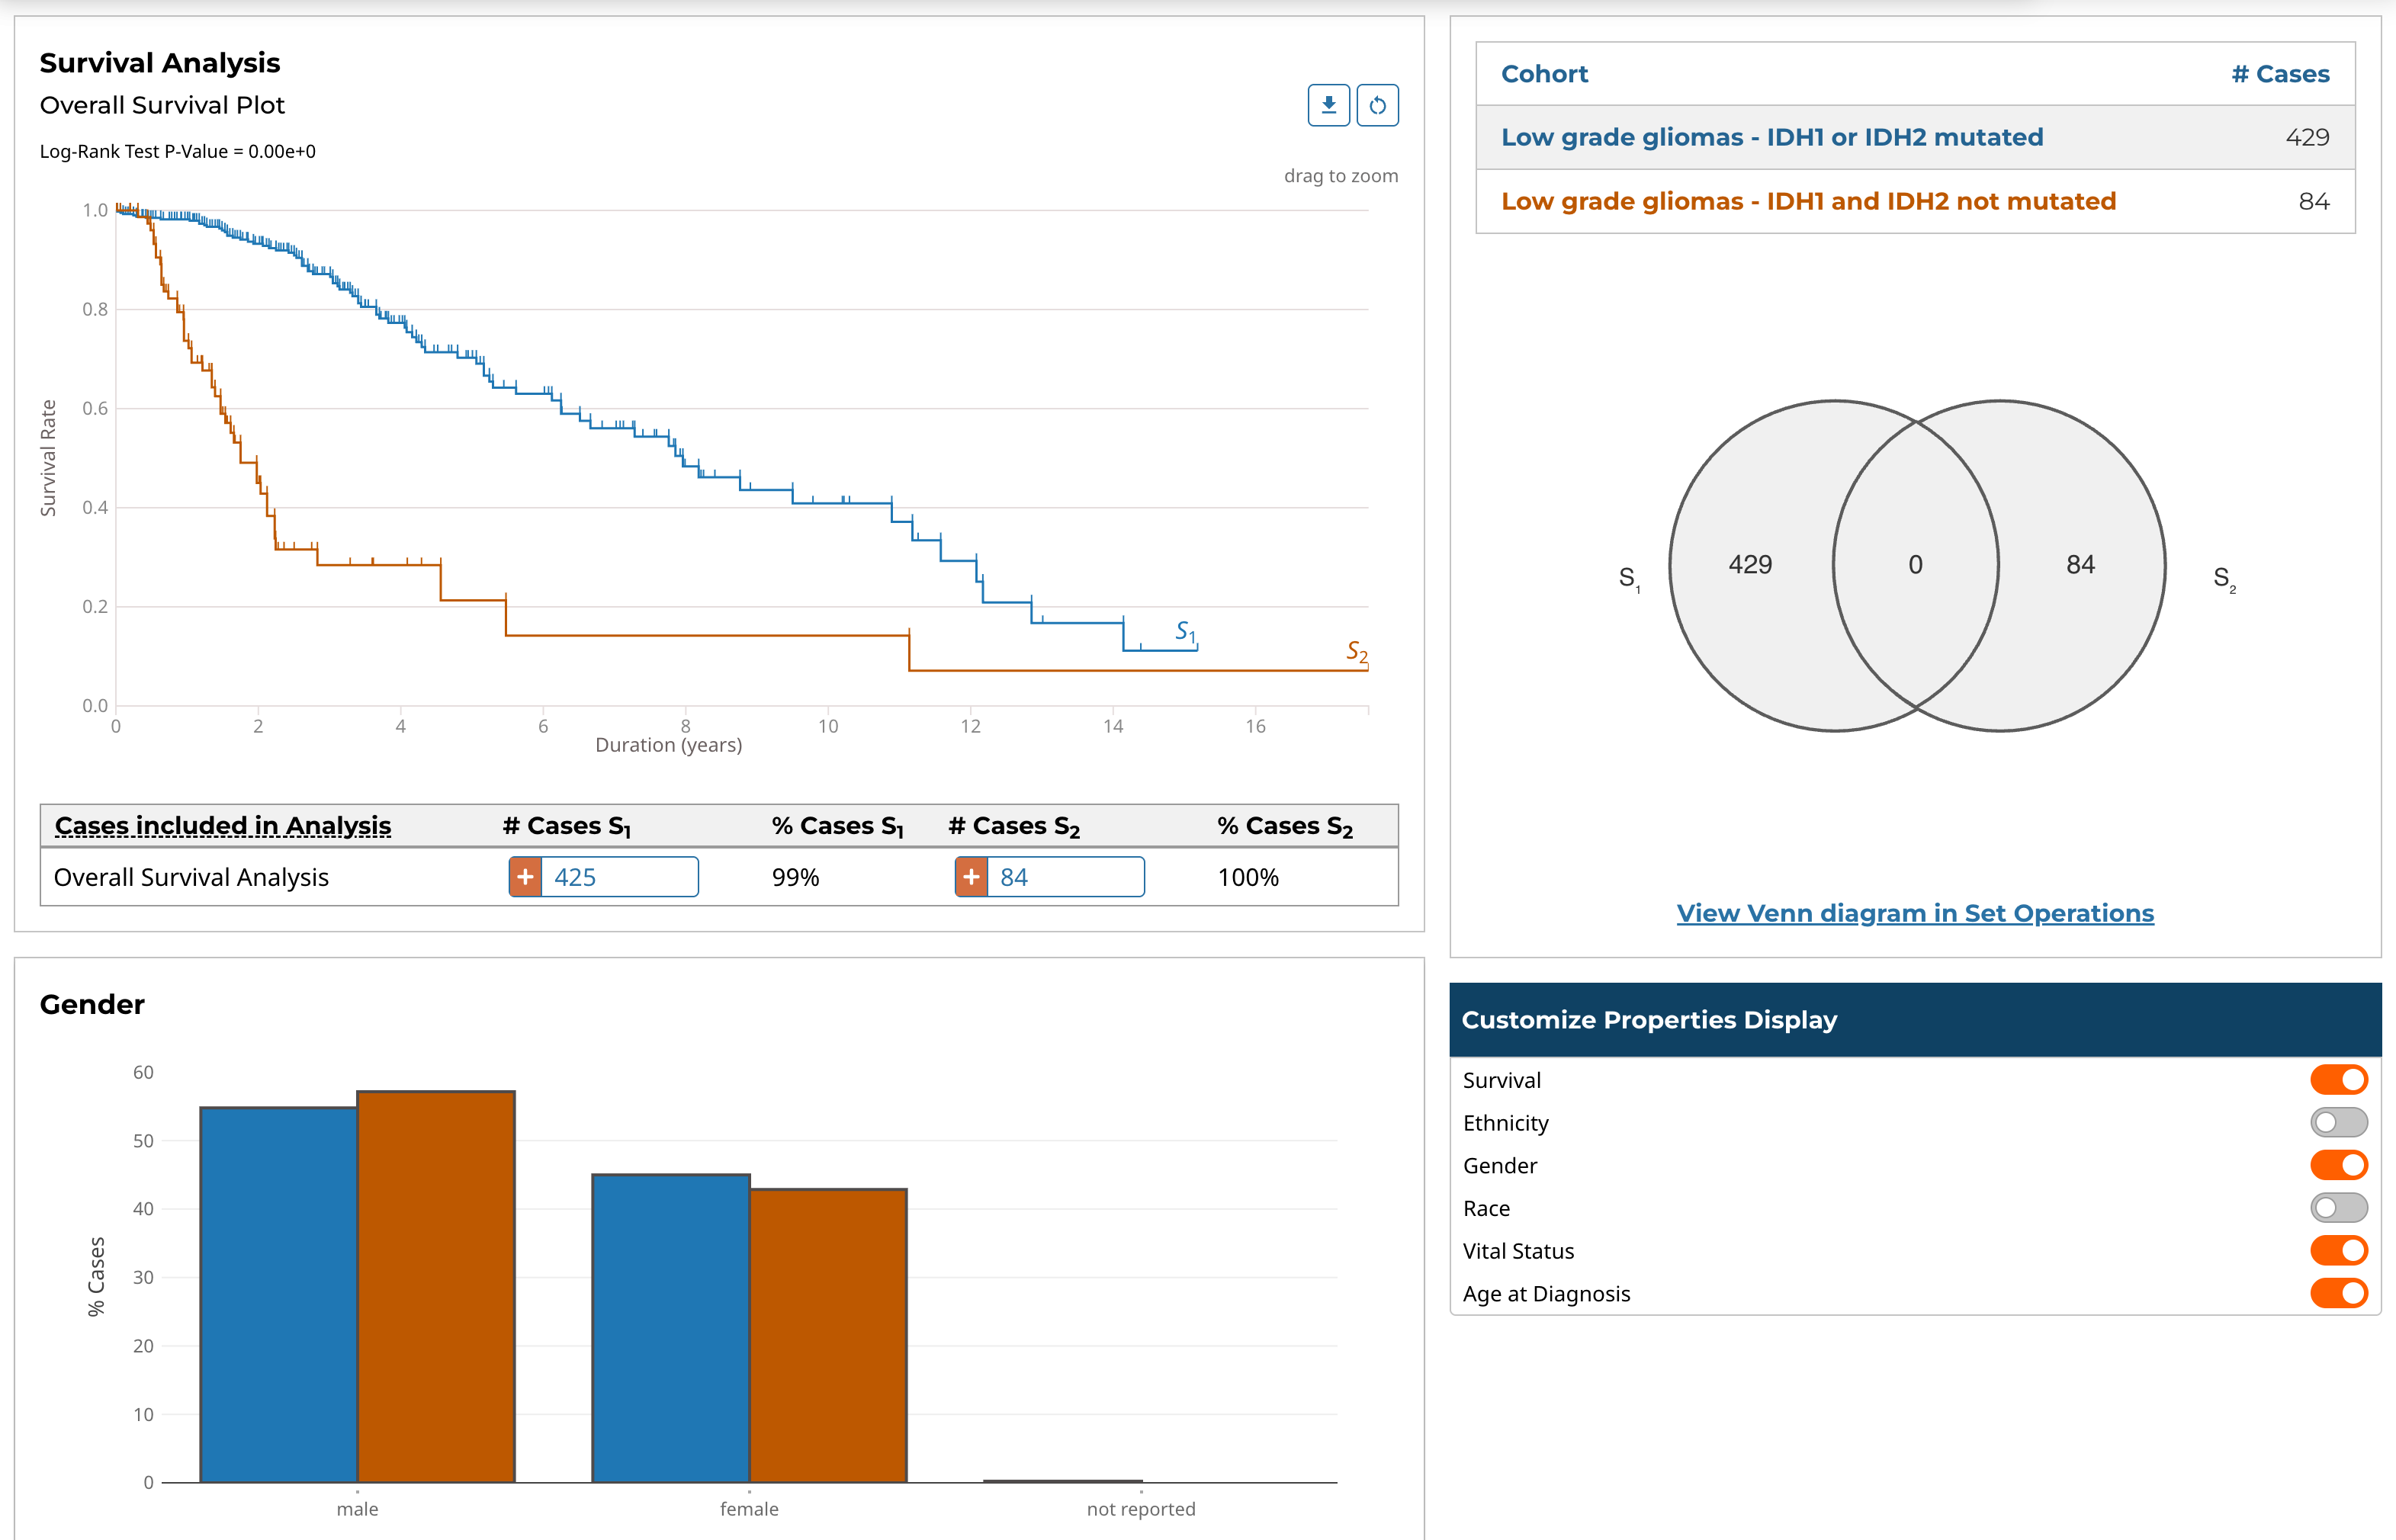Select the IDH1 or IDH2 mutated cohort row
2396x1540 pixels.
(x=1771, y=137)
